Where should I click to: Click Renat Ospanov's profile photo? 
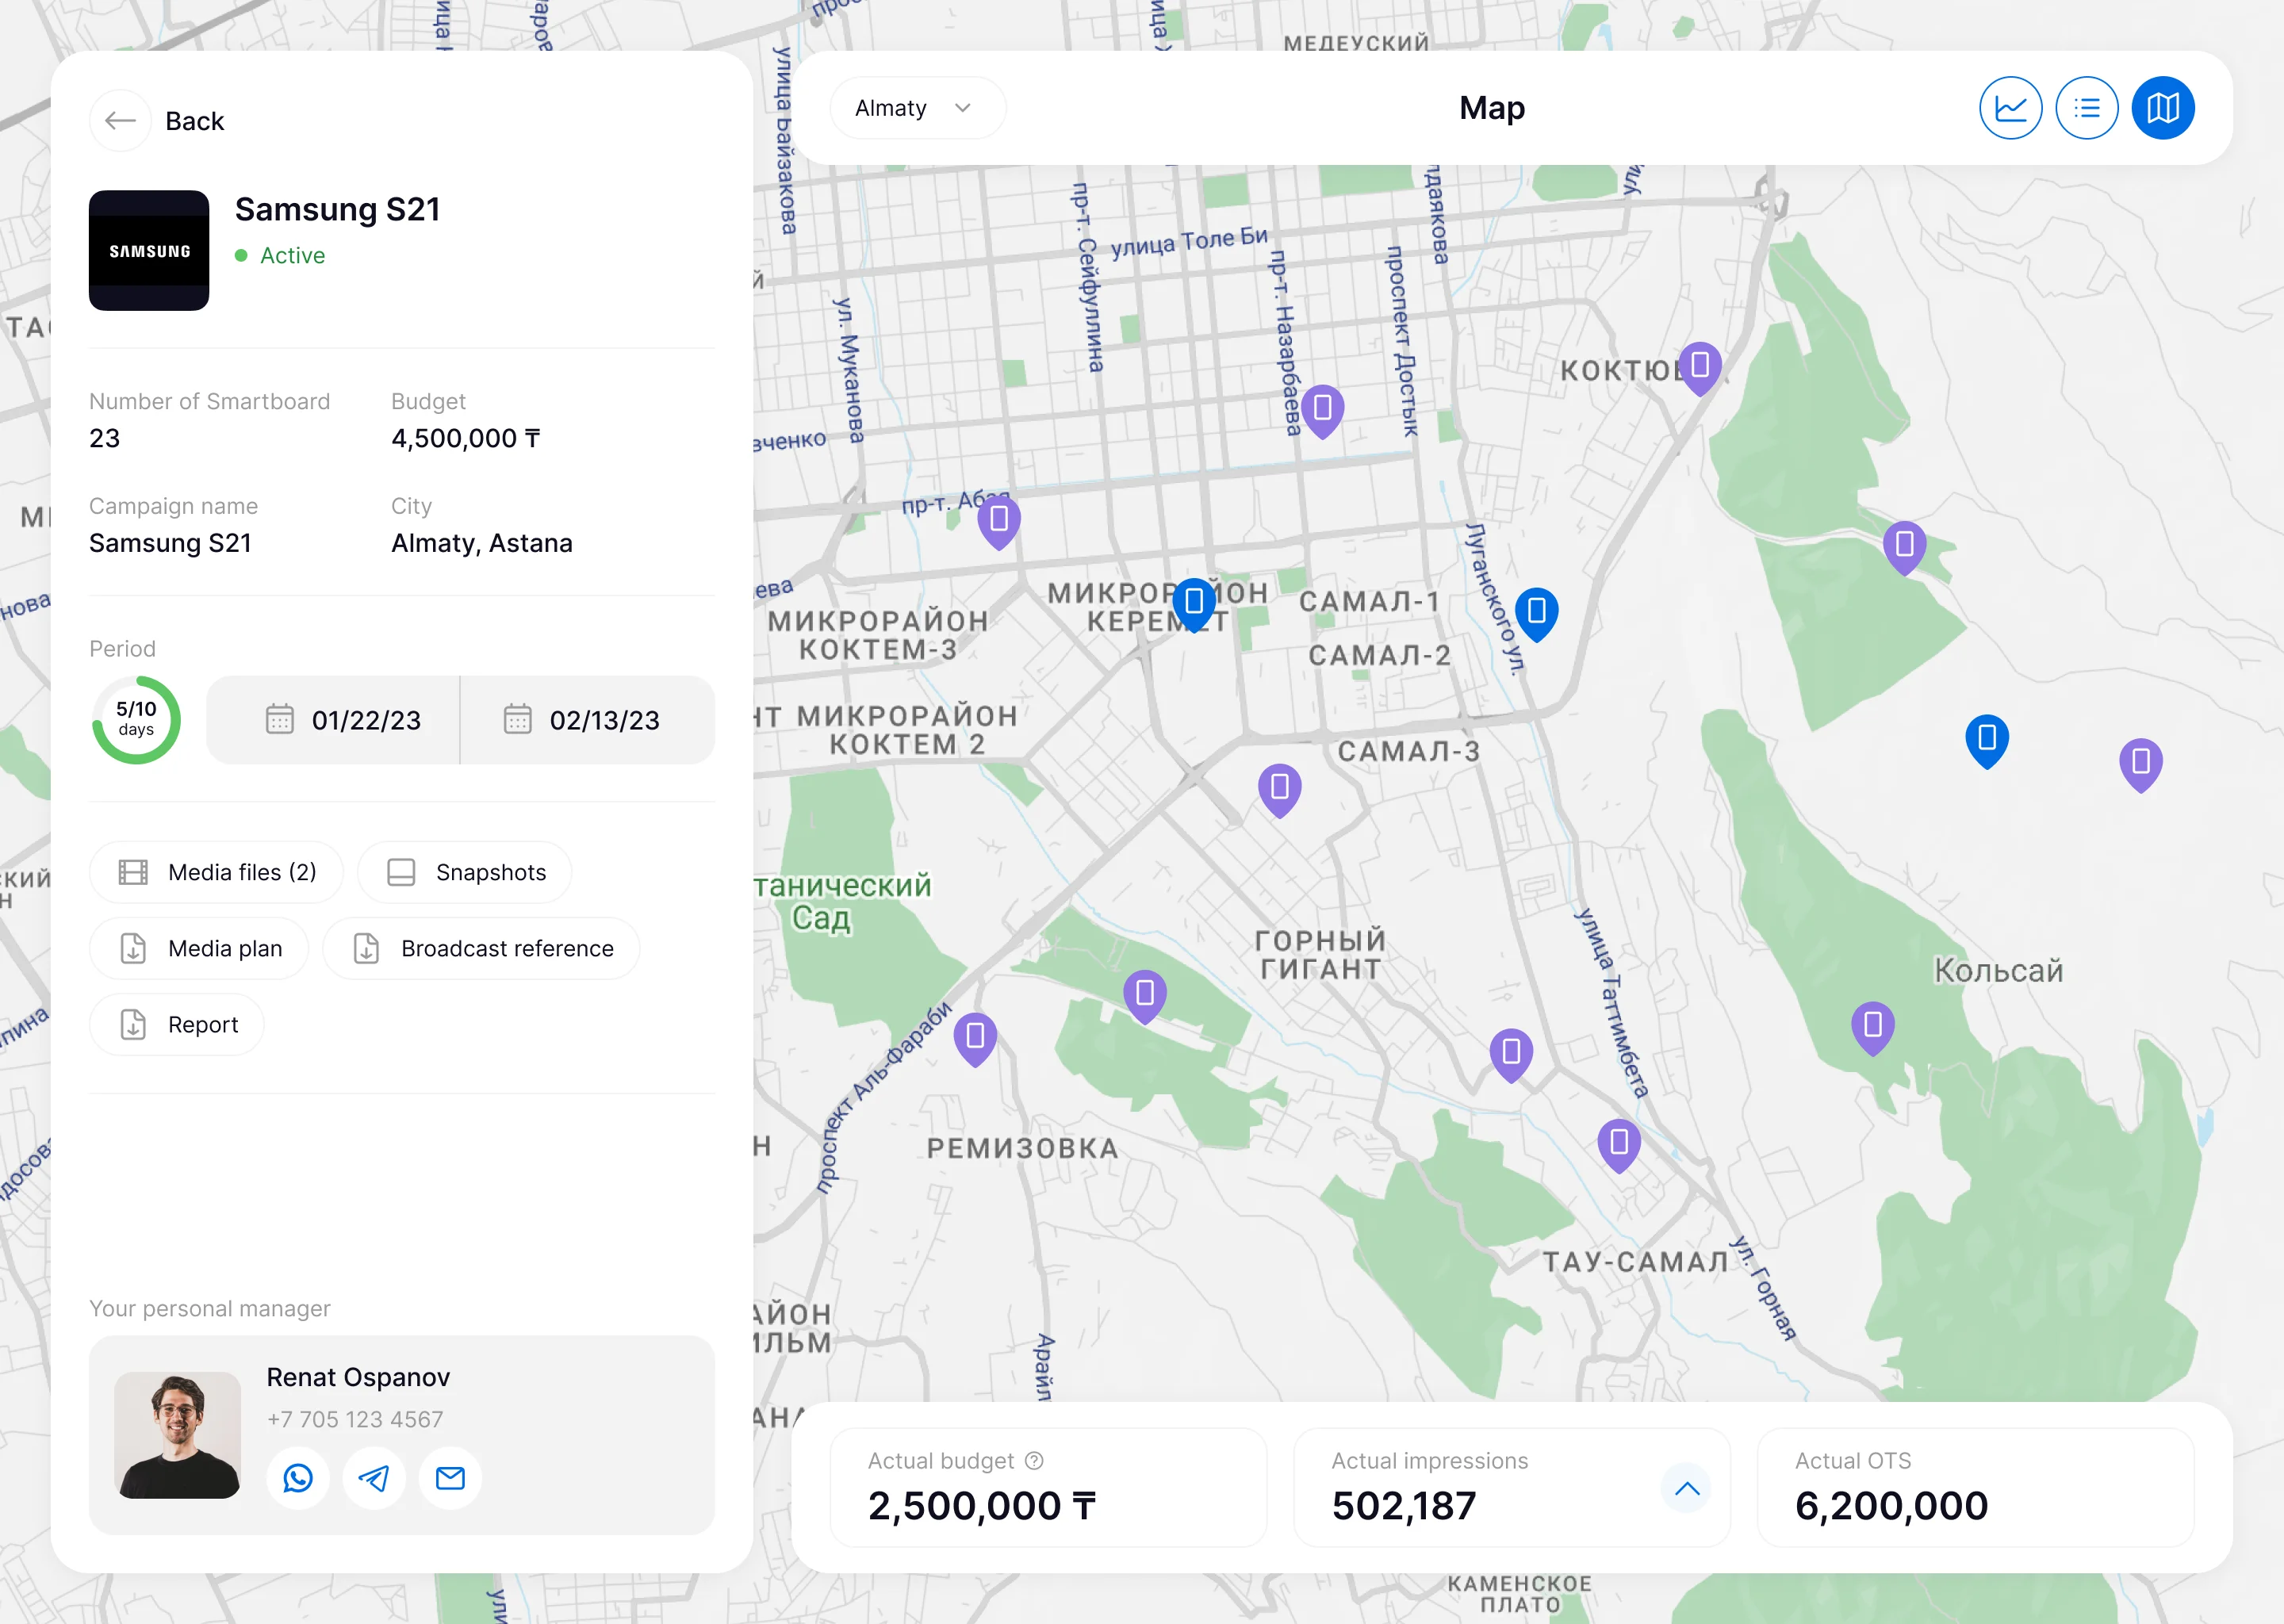tap(178, 1435)
